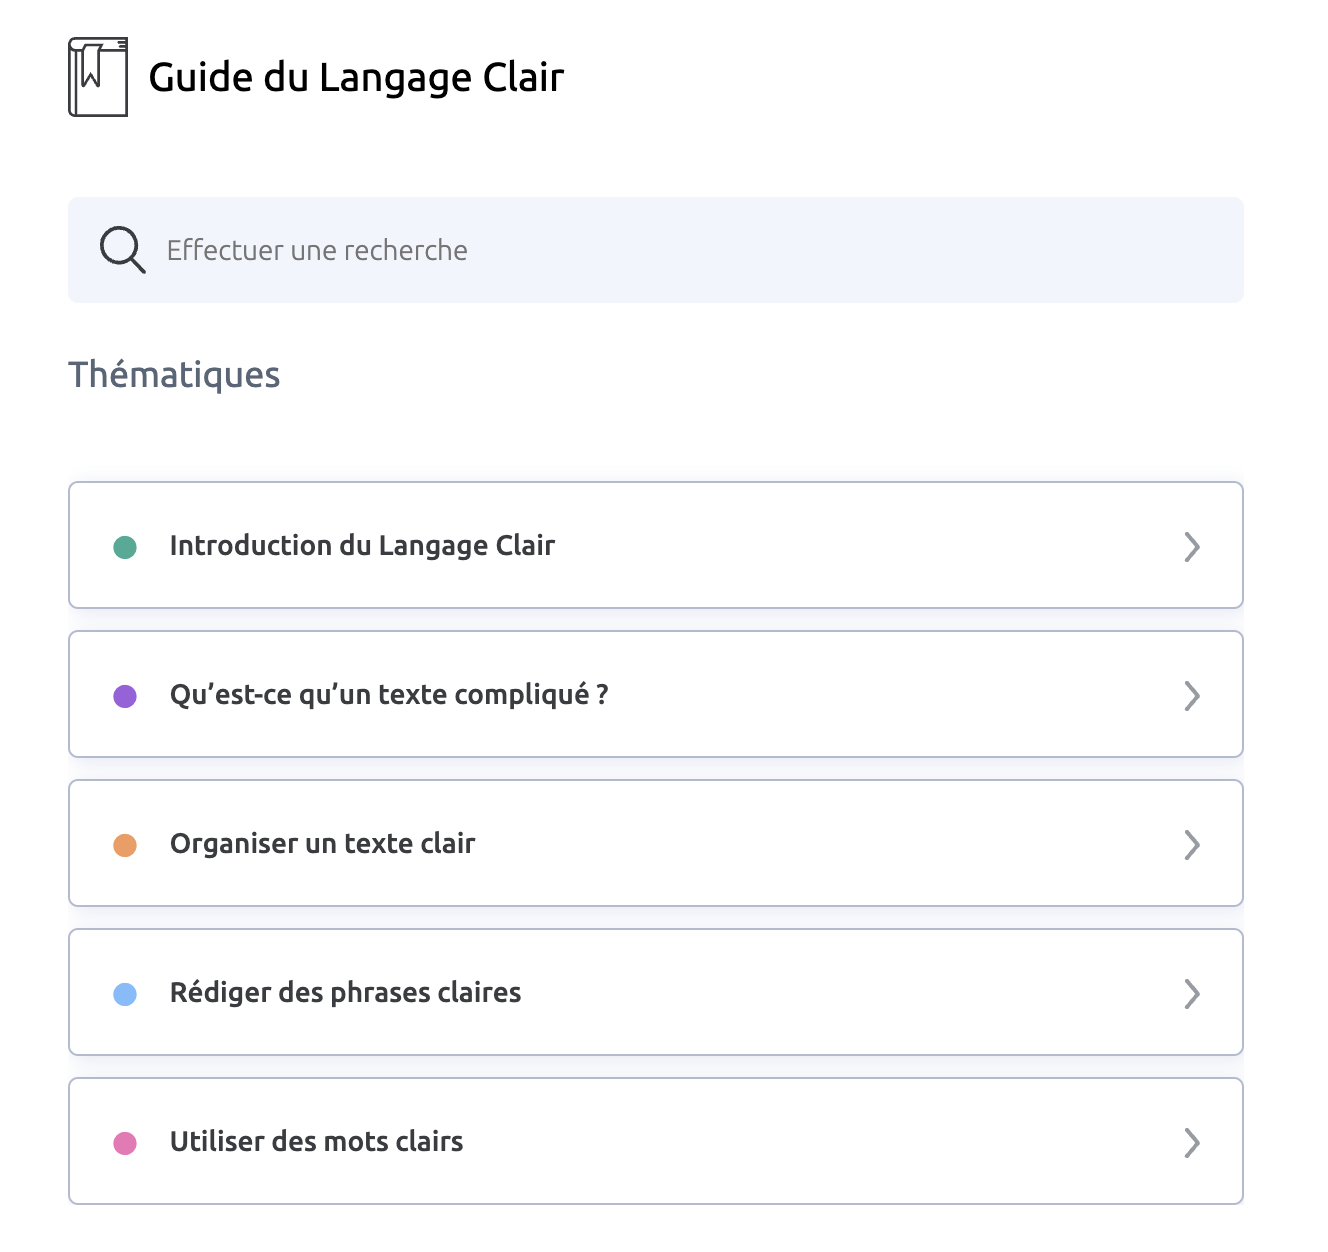
Task: Click the purple dot beside texte compliqué
Action: (125, 696)
